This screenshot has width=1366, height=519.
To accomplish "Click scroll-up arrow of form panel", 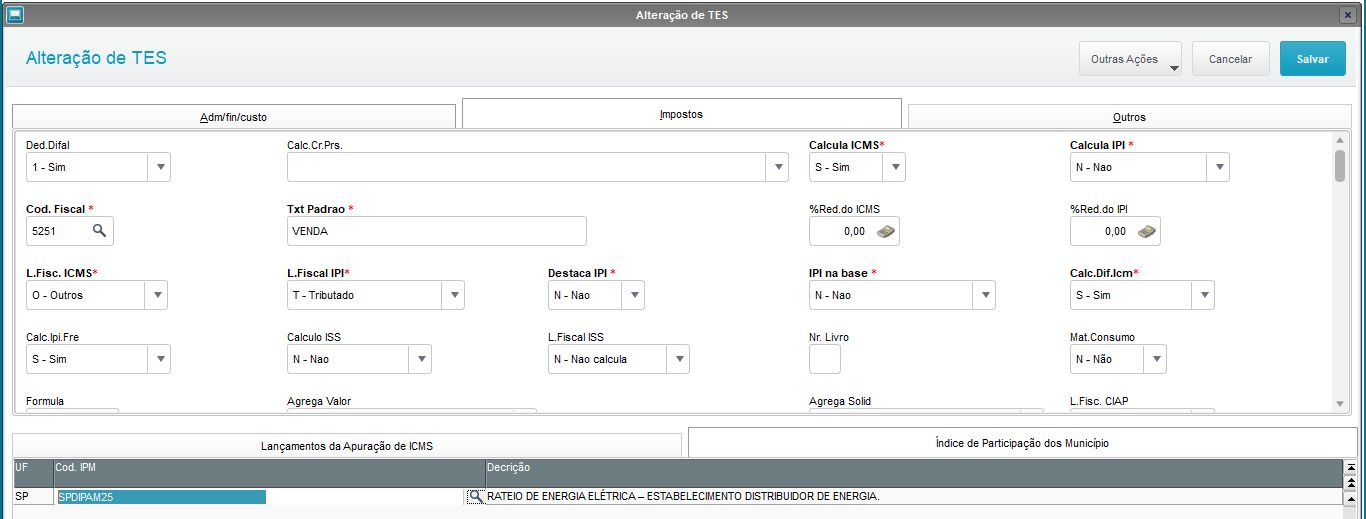I will click(x=1340, y=141).
